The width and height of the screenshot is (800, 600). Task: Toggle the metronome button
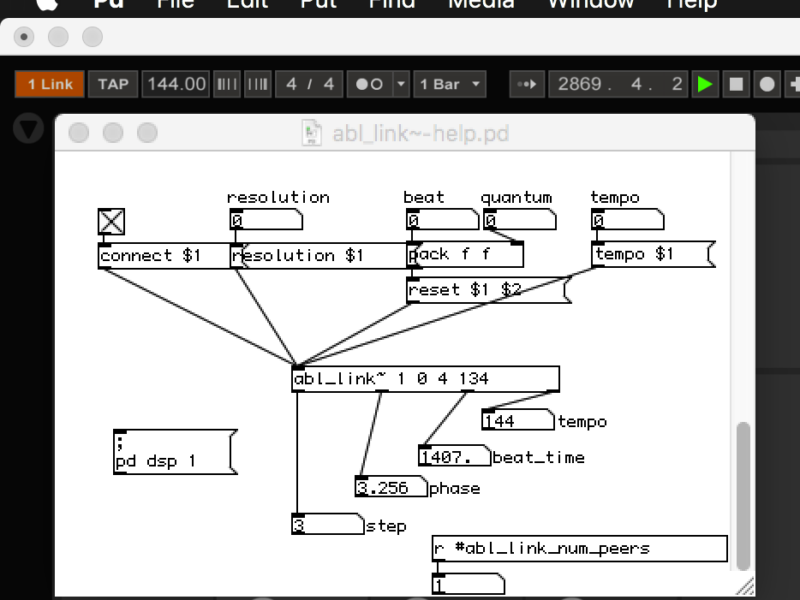coord(369,84)
